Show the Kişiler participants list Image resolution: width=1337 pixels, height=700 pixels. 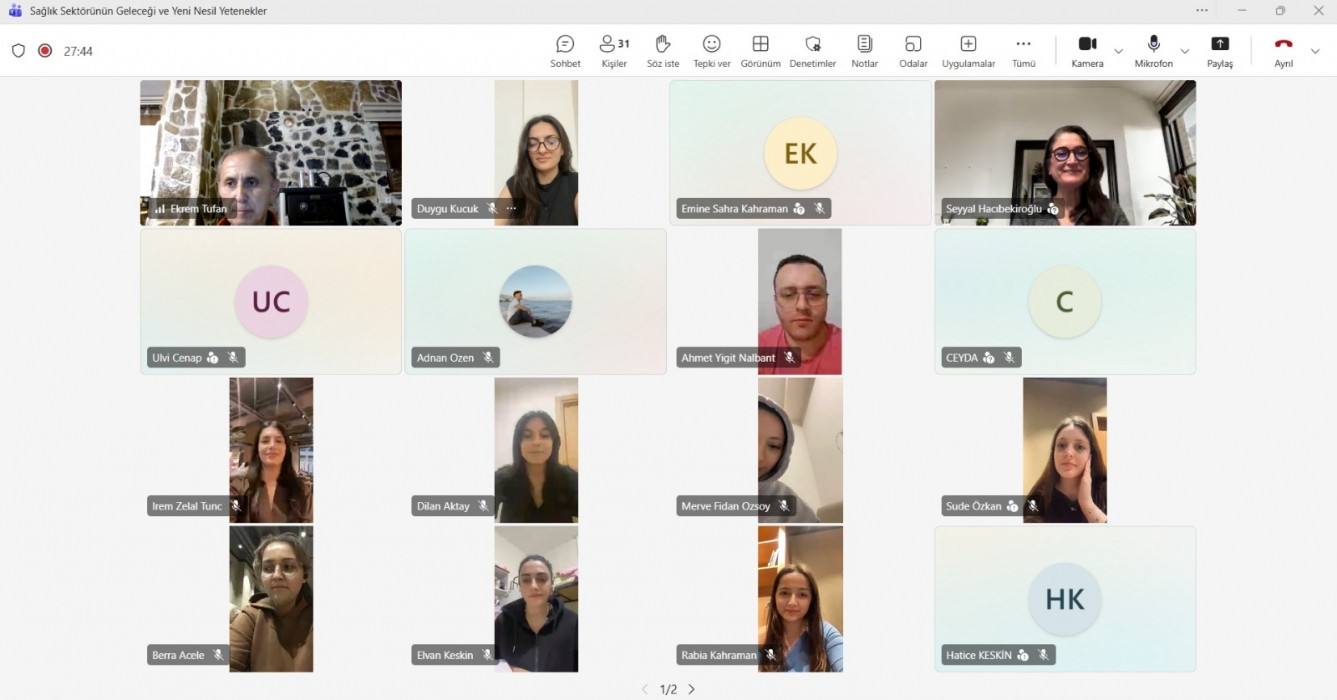pos(614,50)
